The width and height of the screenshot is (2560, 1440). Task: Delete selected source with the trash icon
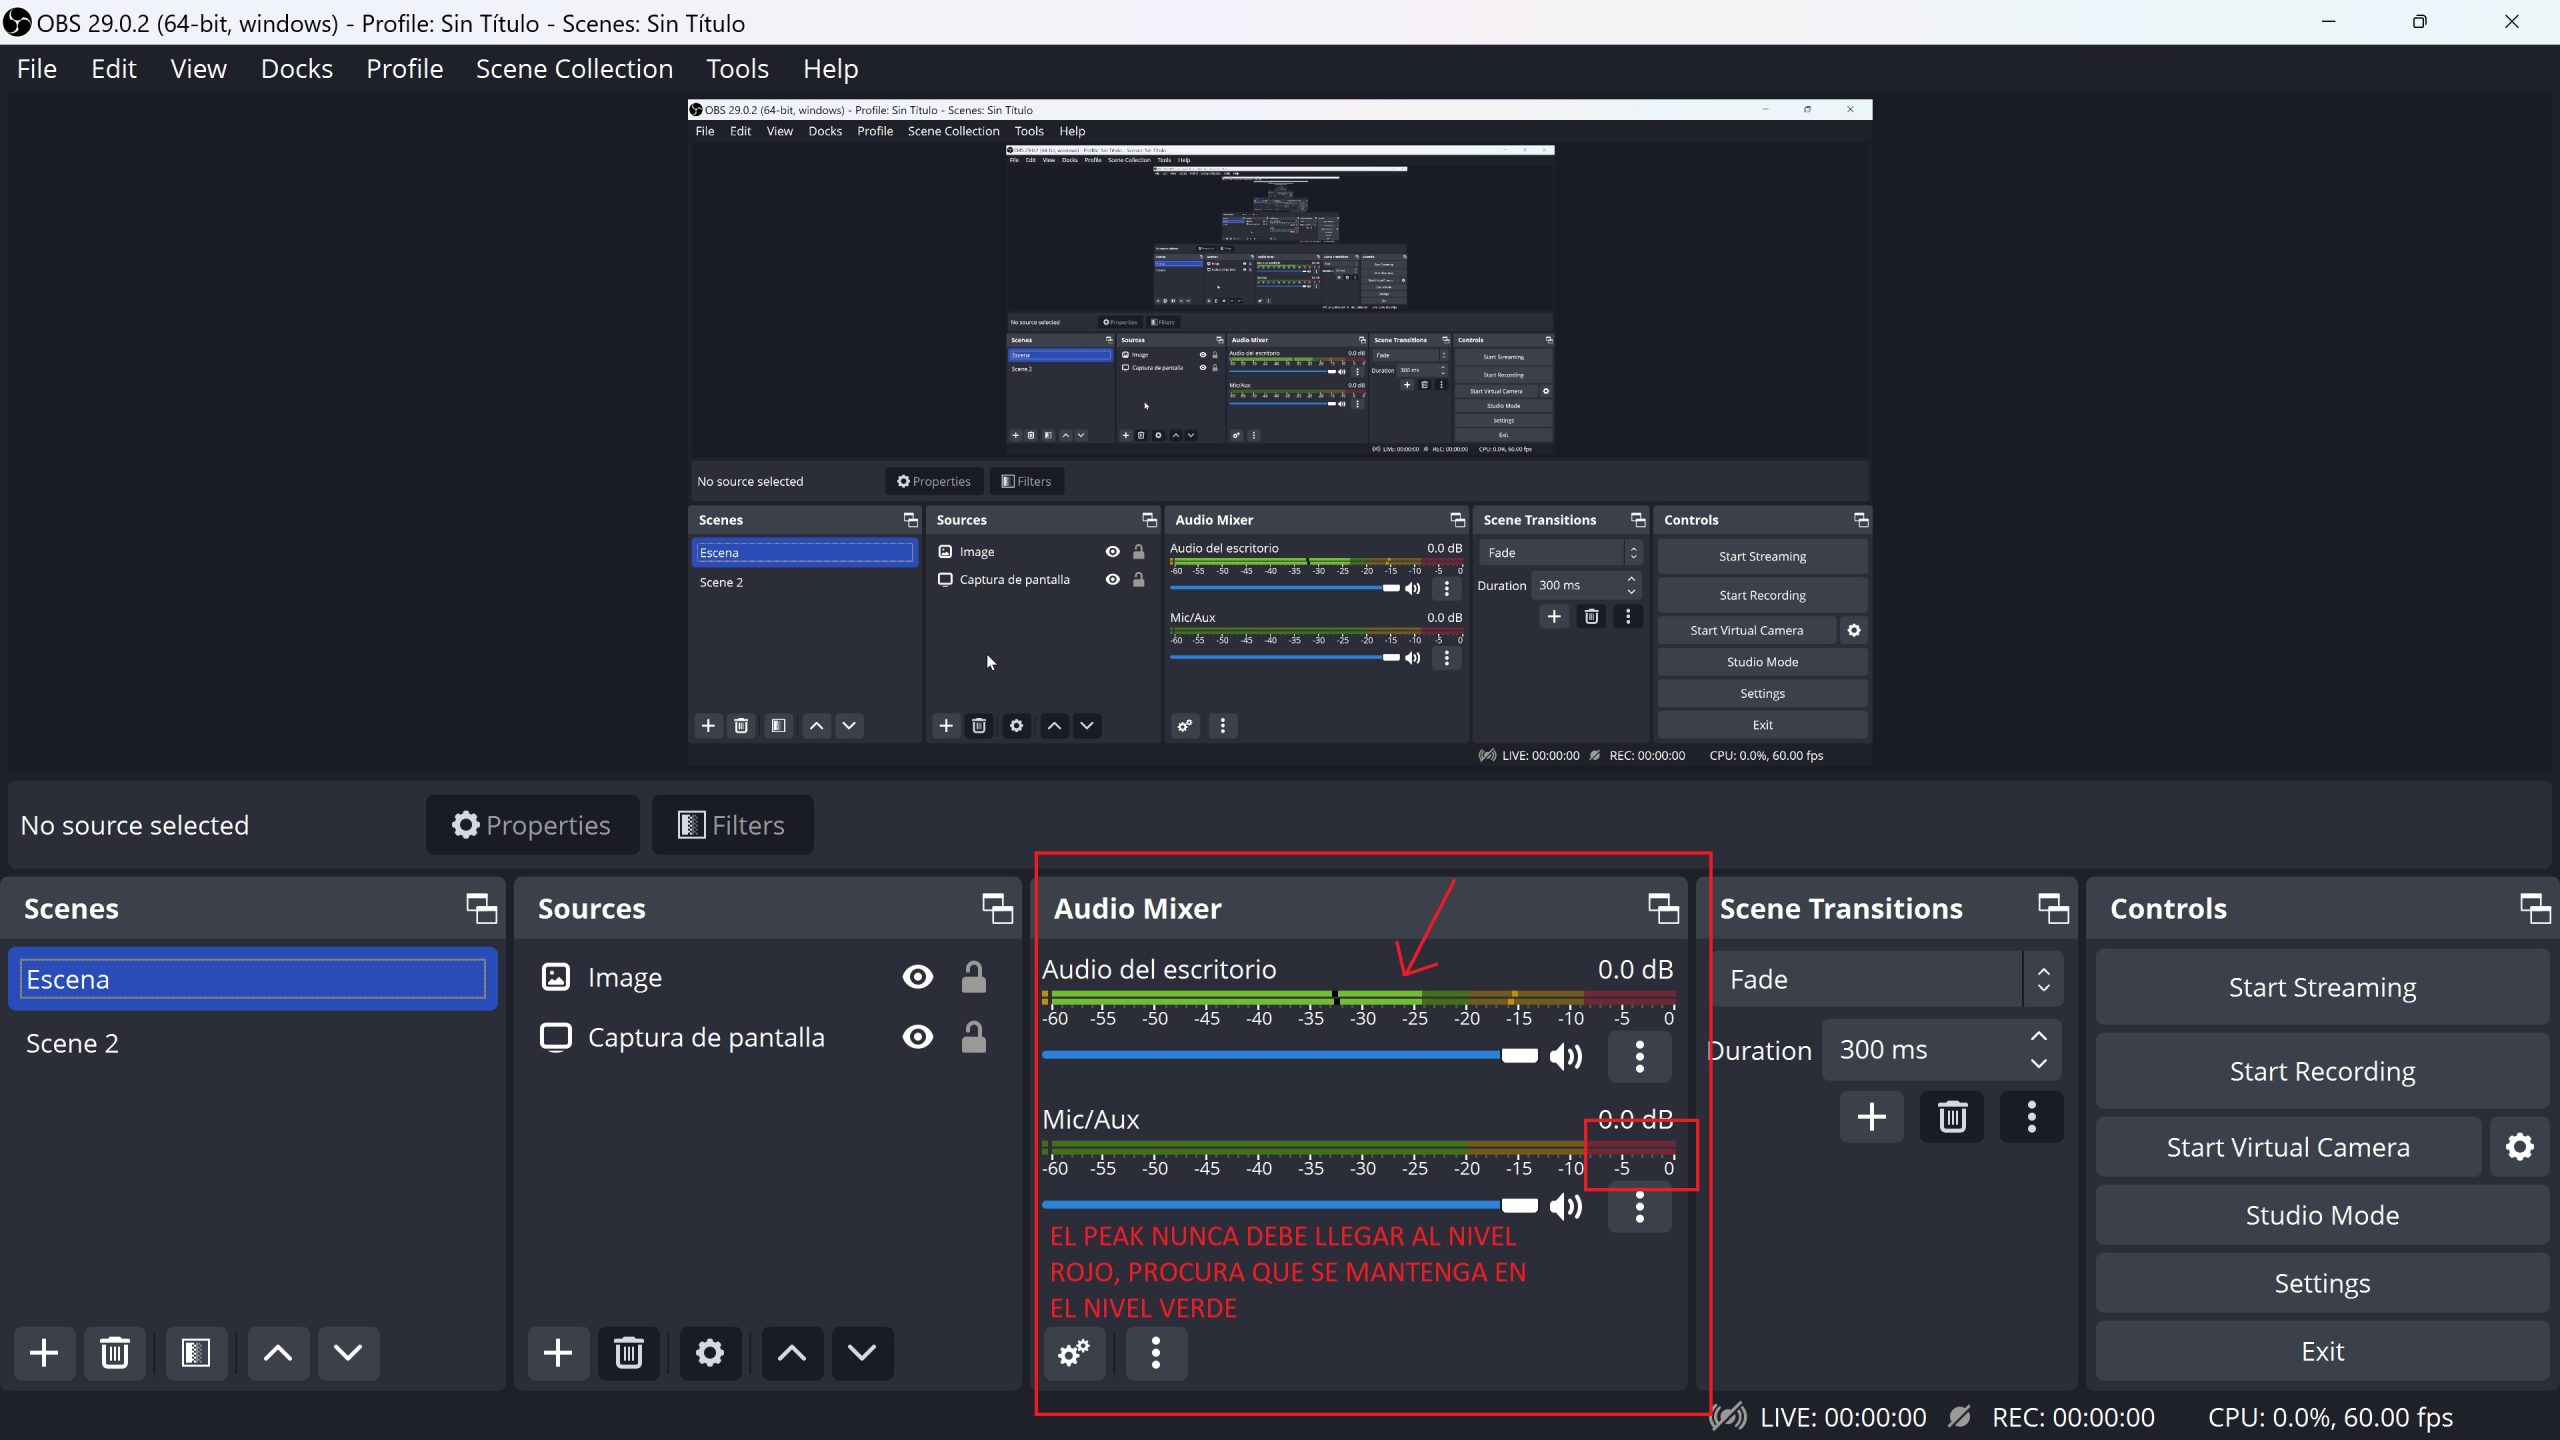629,1353
